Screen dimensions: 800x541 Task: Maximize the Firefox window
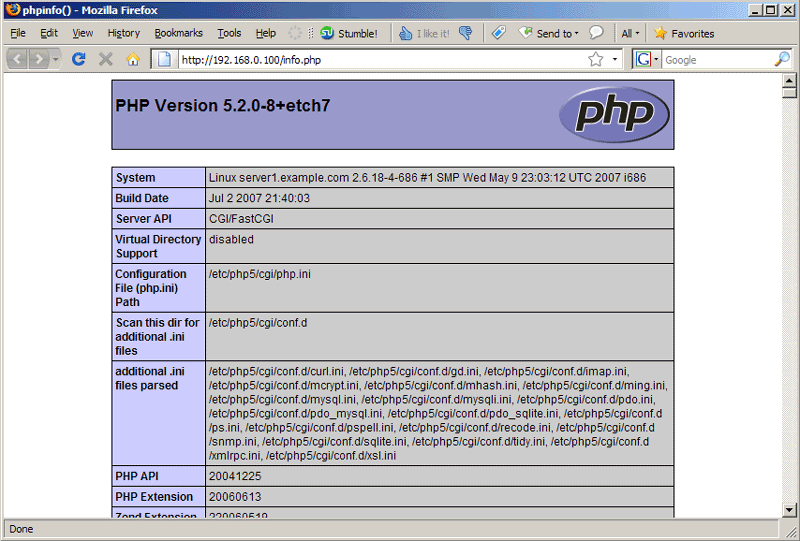(x=771, y=10)
